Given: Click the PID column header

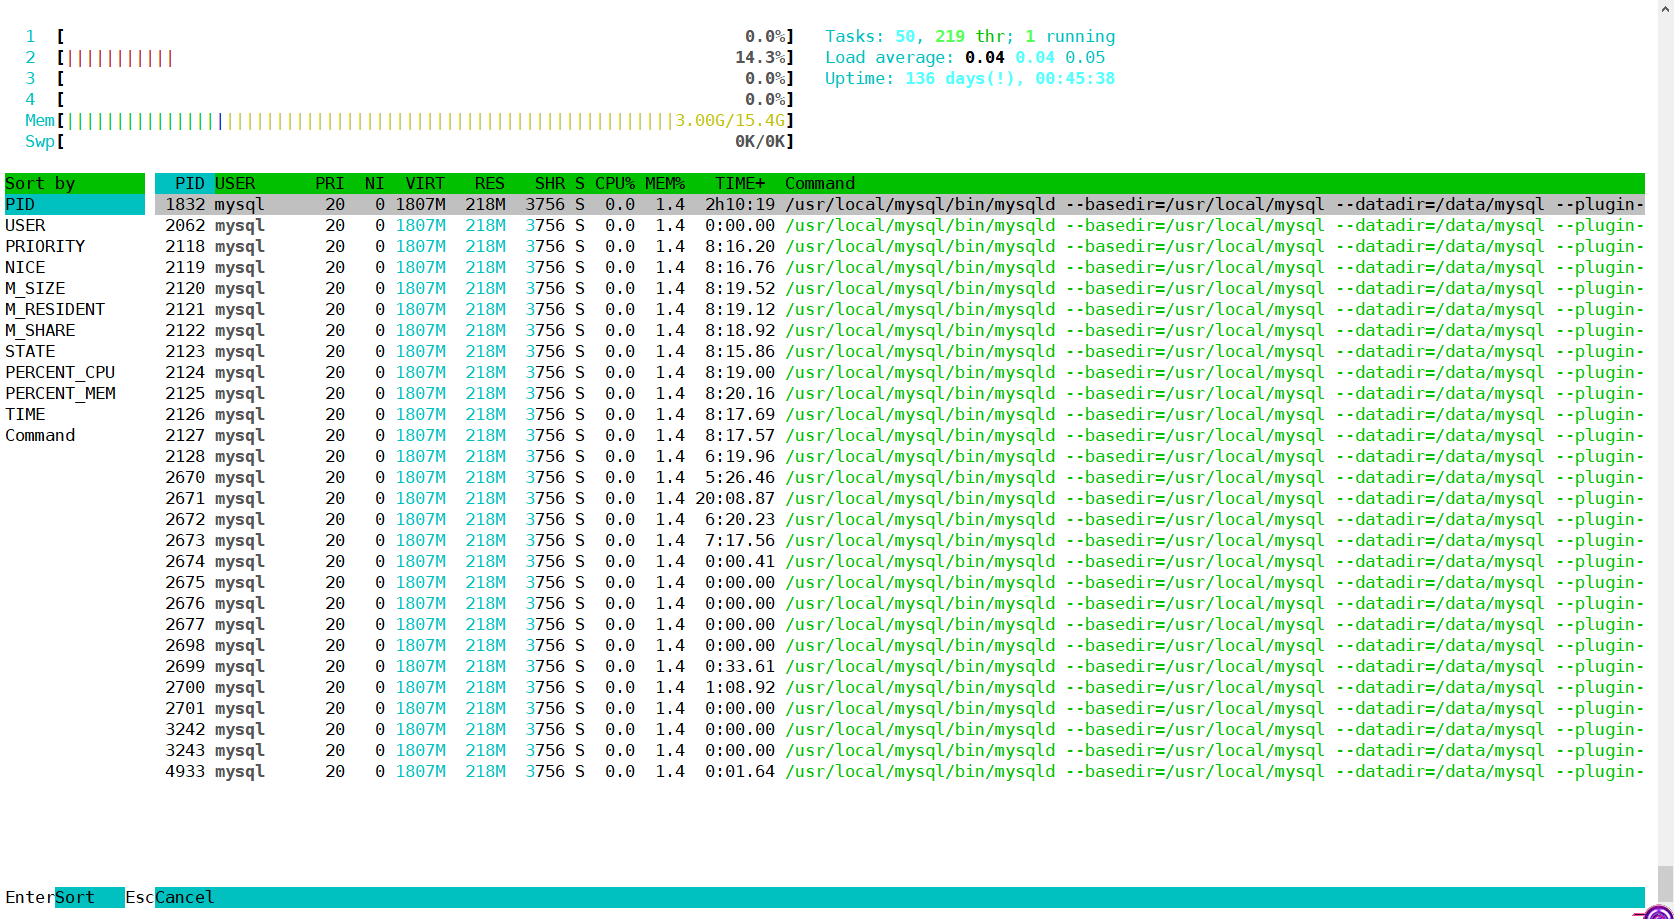Looking at the screenshot, I should [190, 183].
